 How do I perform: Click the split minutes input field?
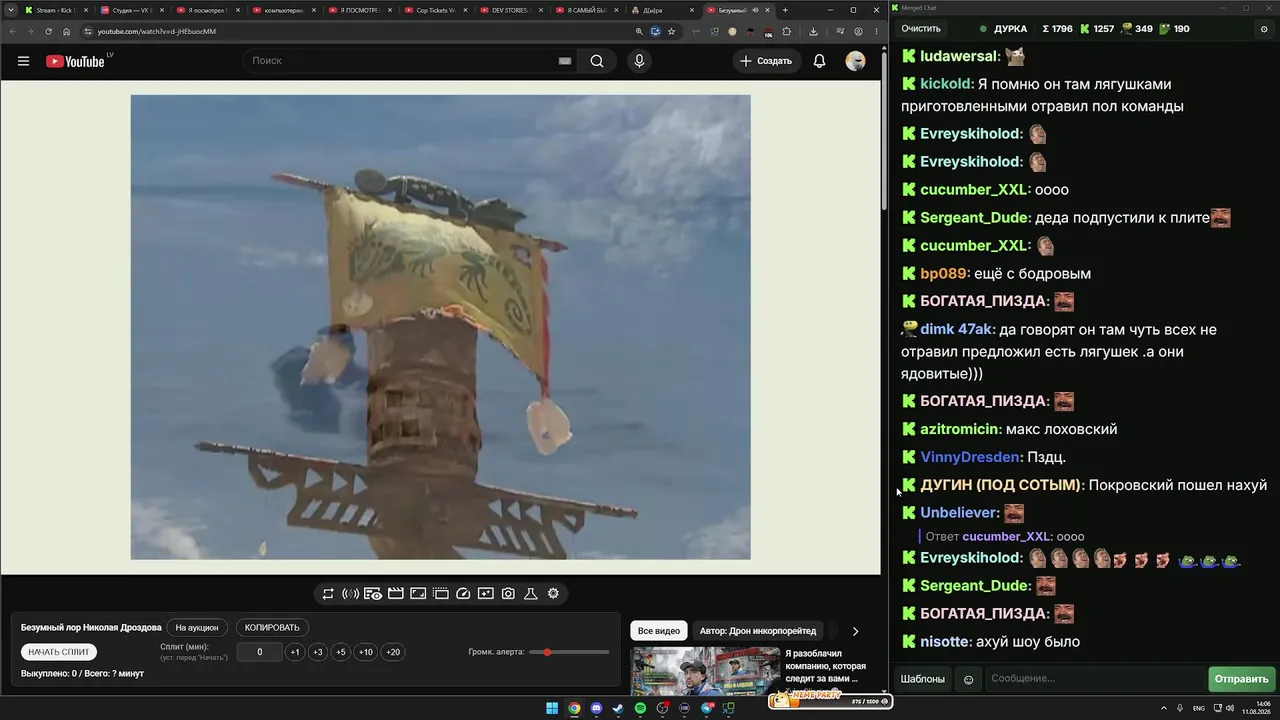point(259,652)
